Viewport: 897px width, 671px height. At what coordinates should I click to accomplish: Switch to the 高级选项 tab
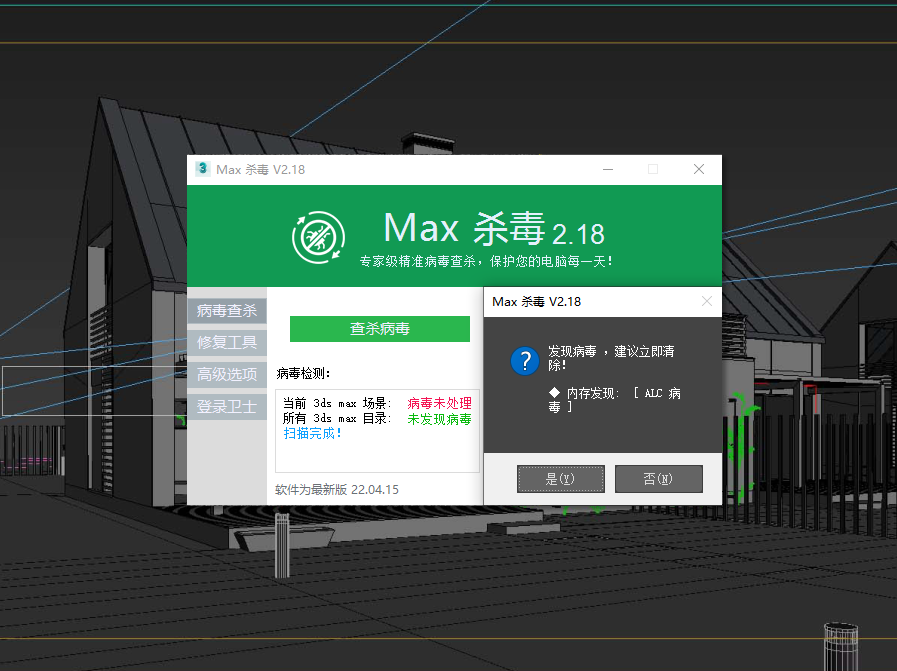tap(227, 375)
